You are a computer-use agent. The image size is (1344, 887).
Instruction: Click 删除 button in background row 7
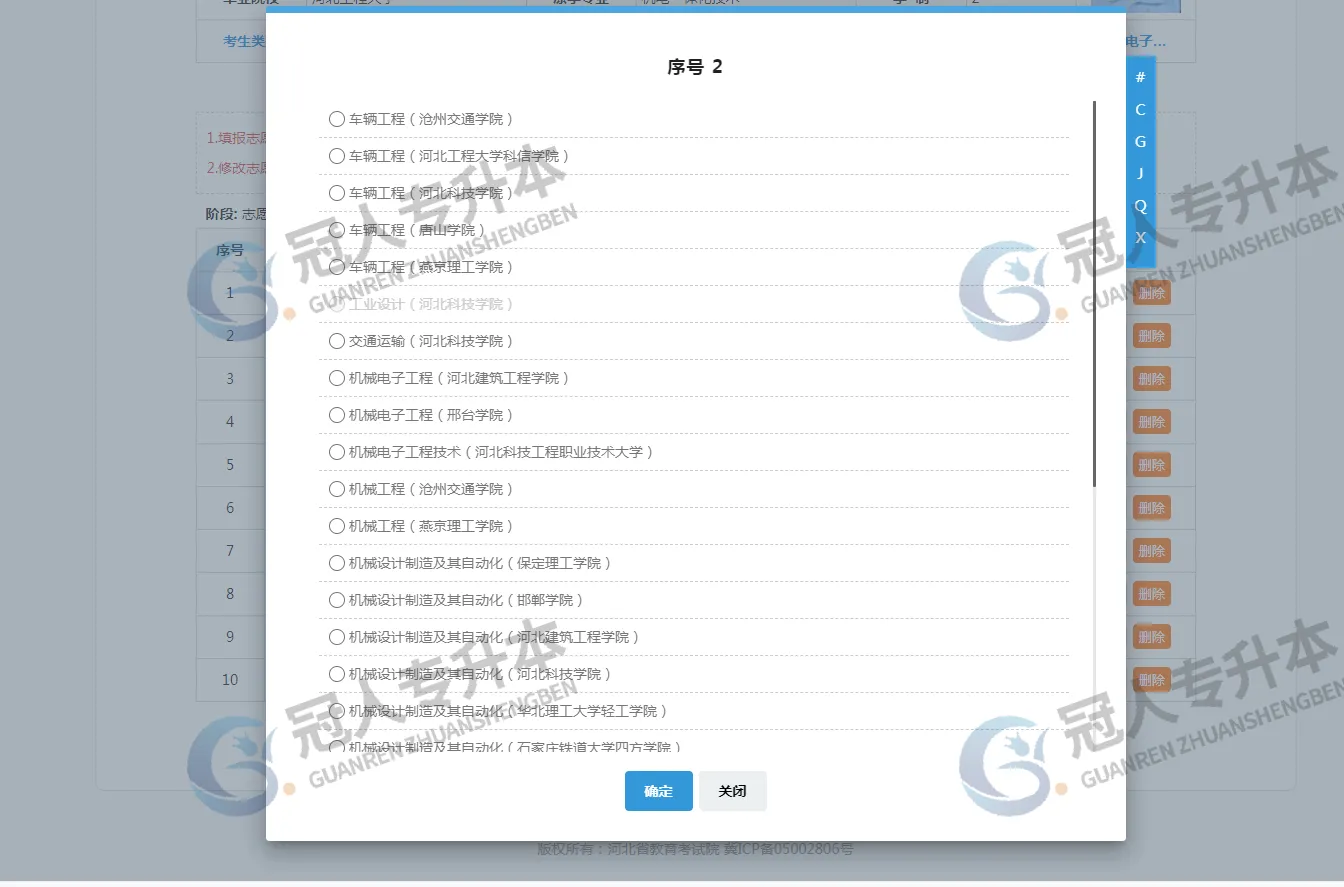pos(1152,551)
